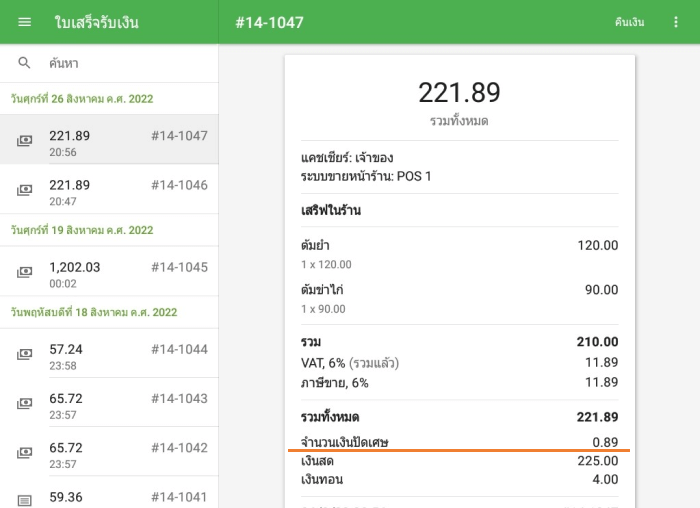Click the ต้มข่าไก่ item line
The width and height of the screenshot is (700, 508).
459,298
